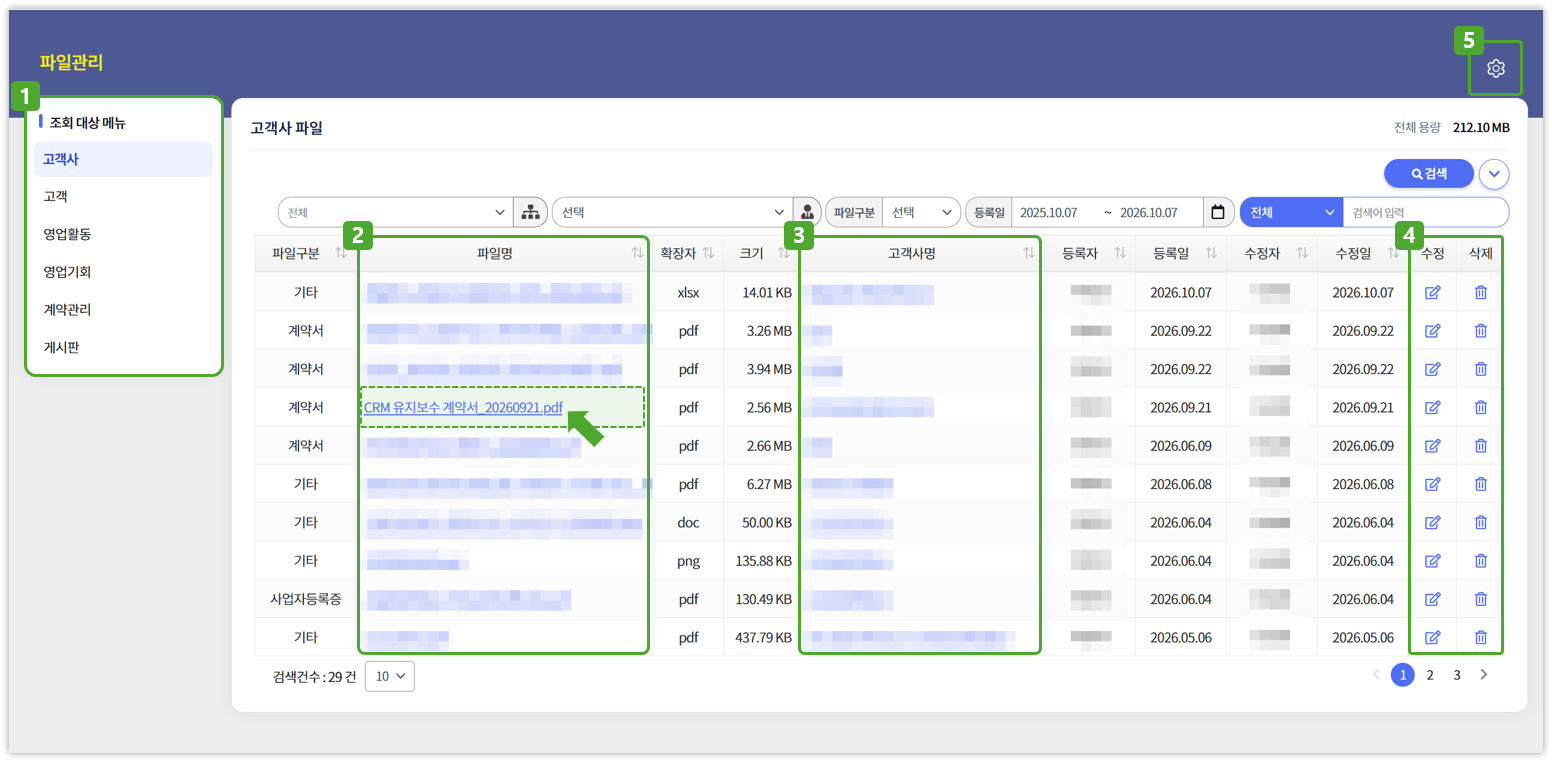1552x762 pixels.
Task: Delete the 135.88 KB png row
Action: tap(1481, 561)
